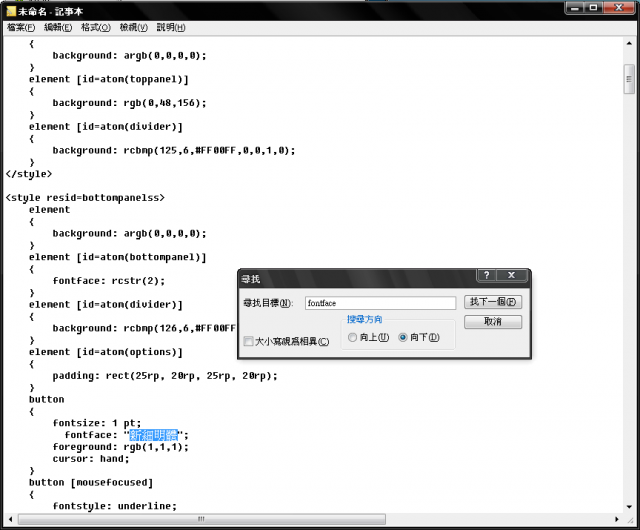The height and width of the screenshot is (530, 640).
Task: Click 找下一個(F) Find Next button
Action: pos(493,302)
